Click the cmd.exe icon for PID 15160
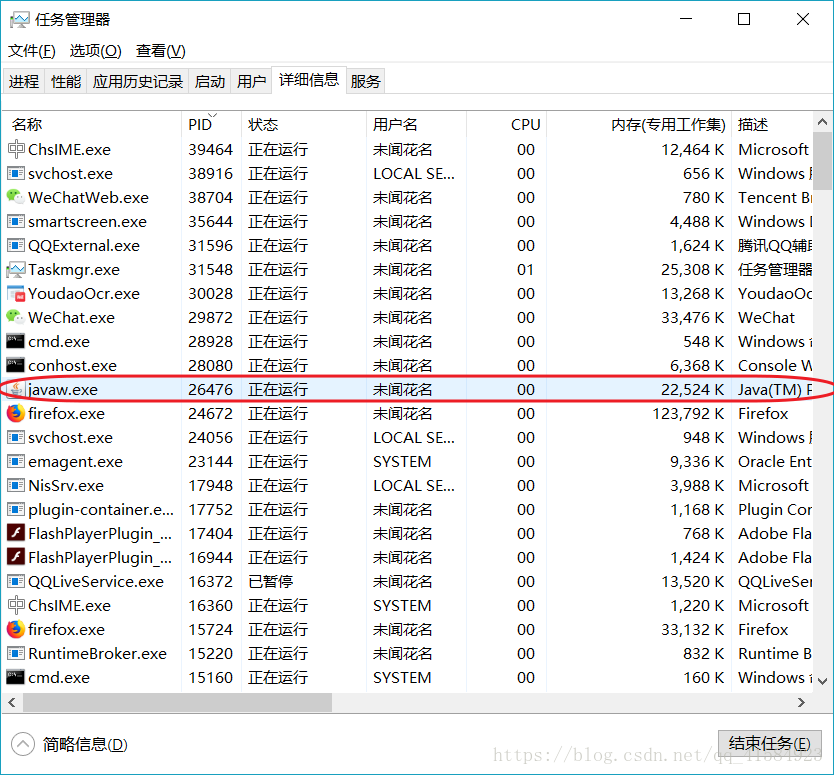 [15, 677]
